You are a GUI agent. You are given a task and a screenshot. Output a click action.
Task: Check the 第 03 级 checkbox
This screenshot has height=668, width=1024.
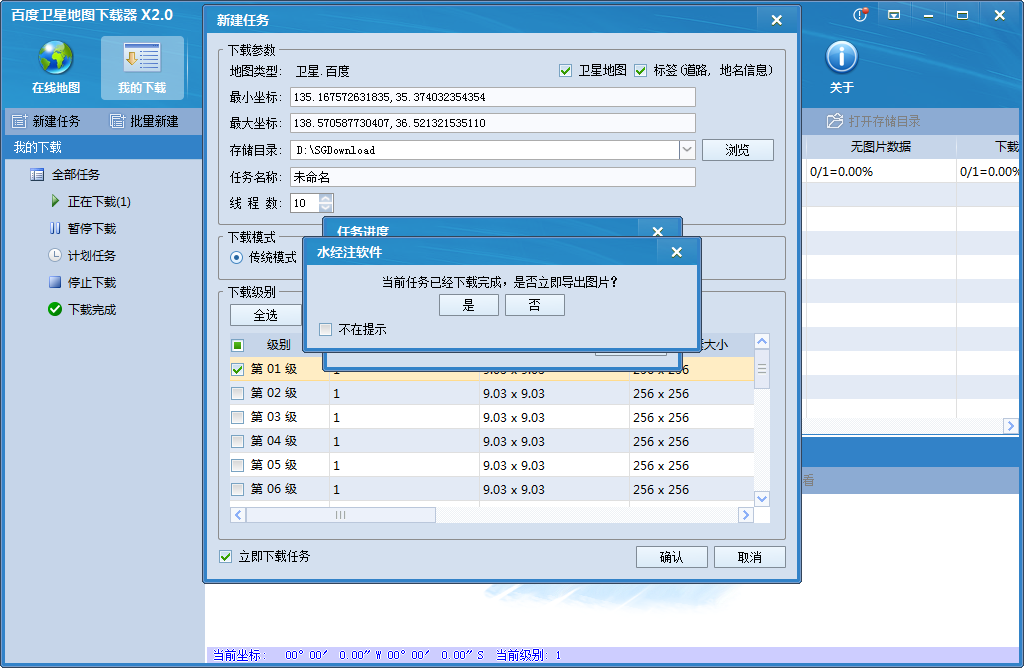[x=238, y=417]
